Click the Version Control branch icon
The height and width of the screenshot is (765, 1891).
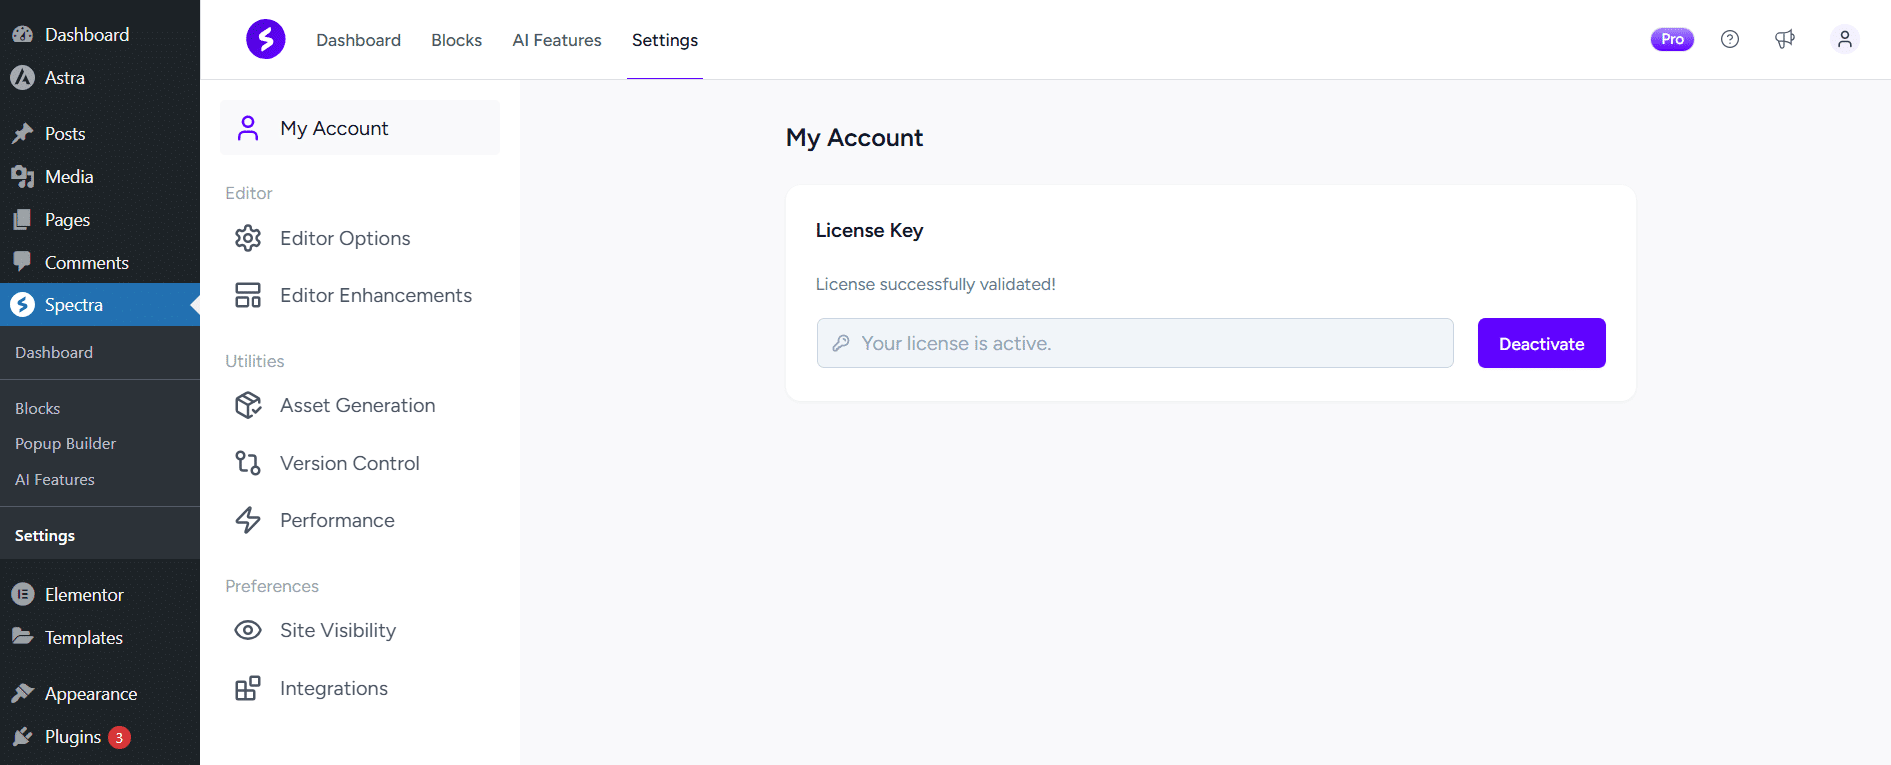[x=248, y=463]
